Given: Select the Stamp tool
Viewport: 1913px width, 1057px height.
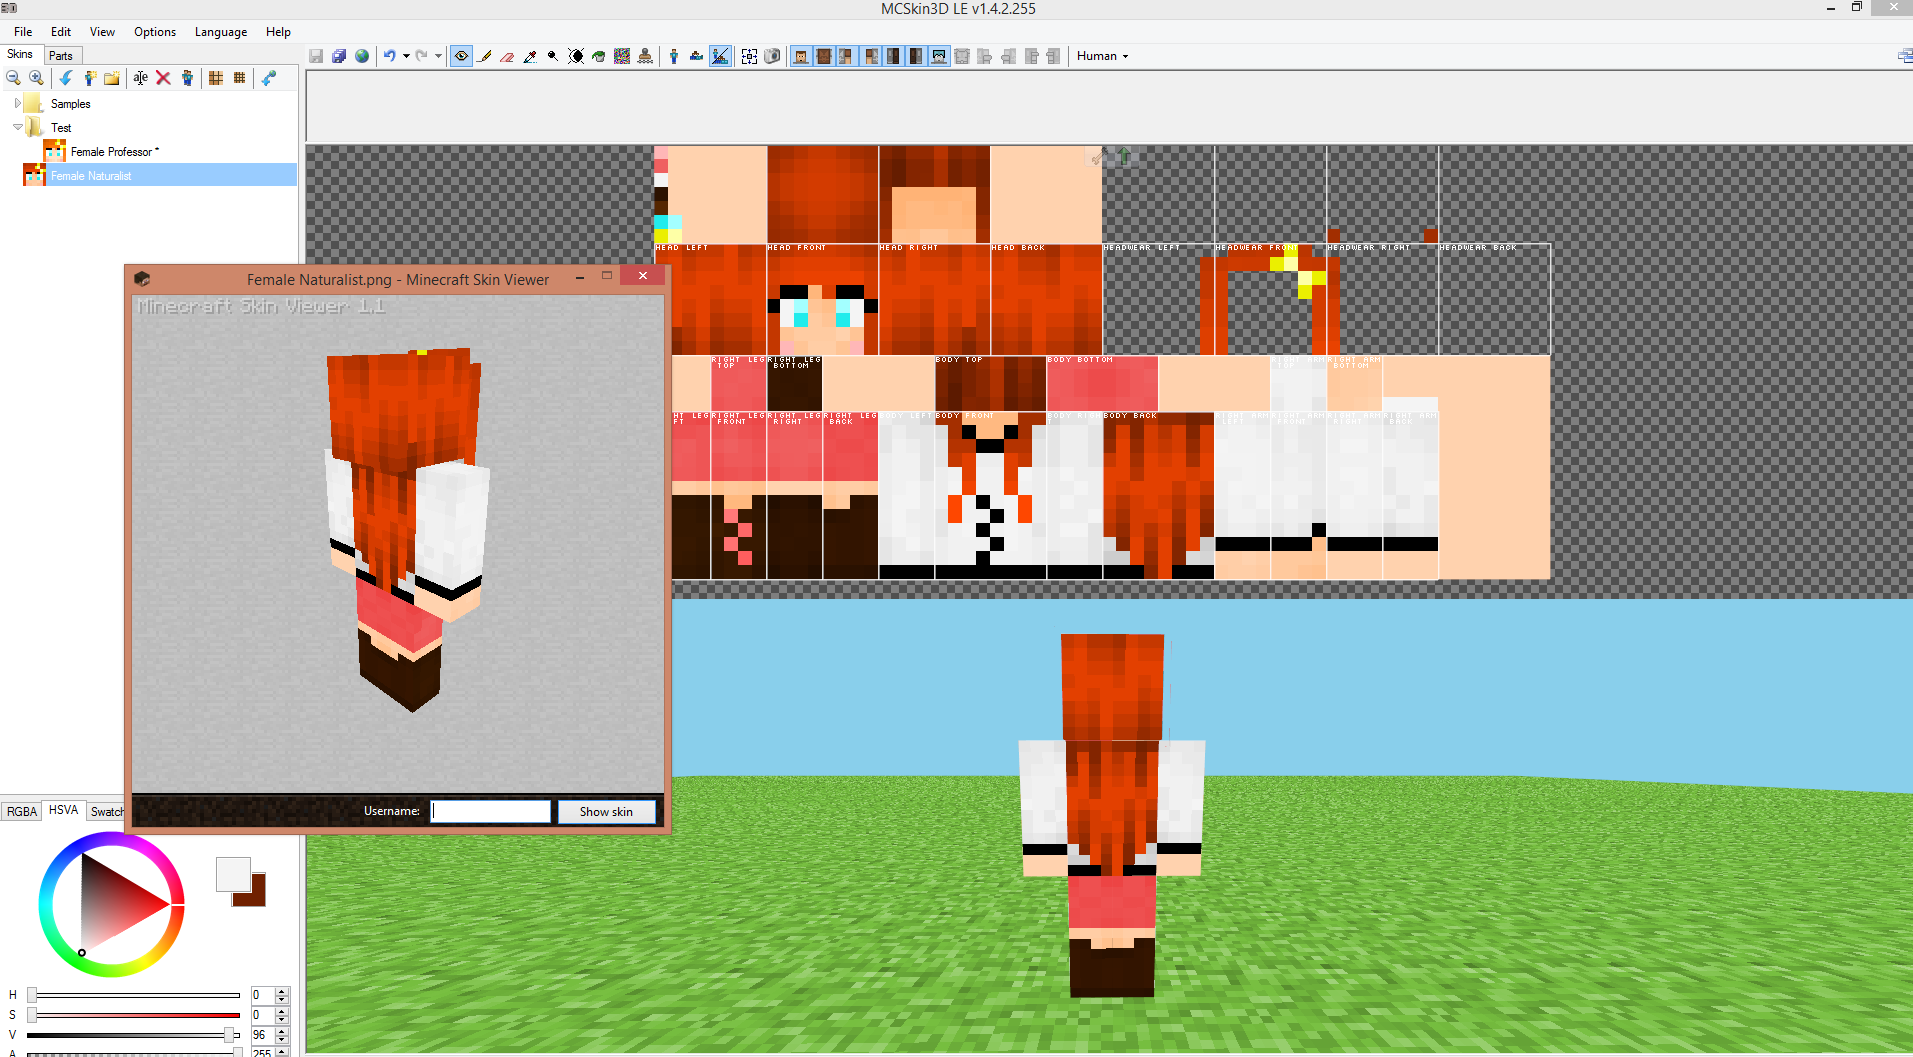Looking at the screenshot, I should coord(645,56).
